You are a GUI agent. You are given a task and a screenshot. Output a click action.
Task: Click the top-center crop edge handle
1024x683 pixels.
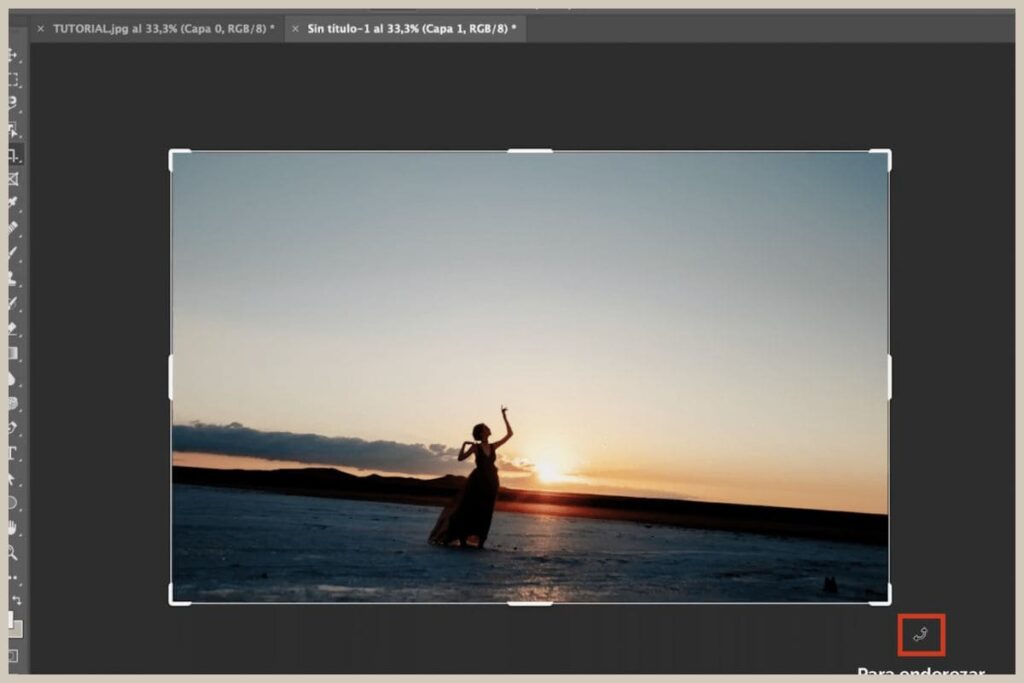point(530,151)
